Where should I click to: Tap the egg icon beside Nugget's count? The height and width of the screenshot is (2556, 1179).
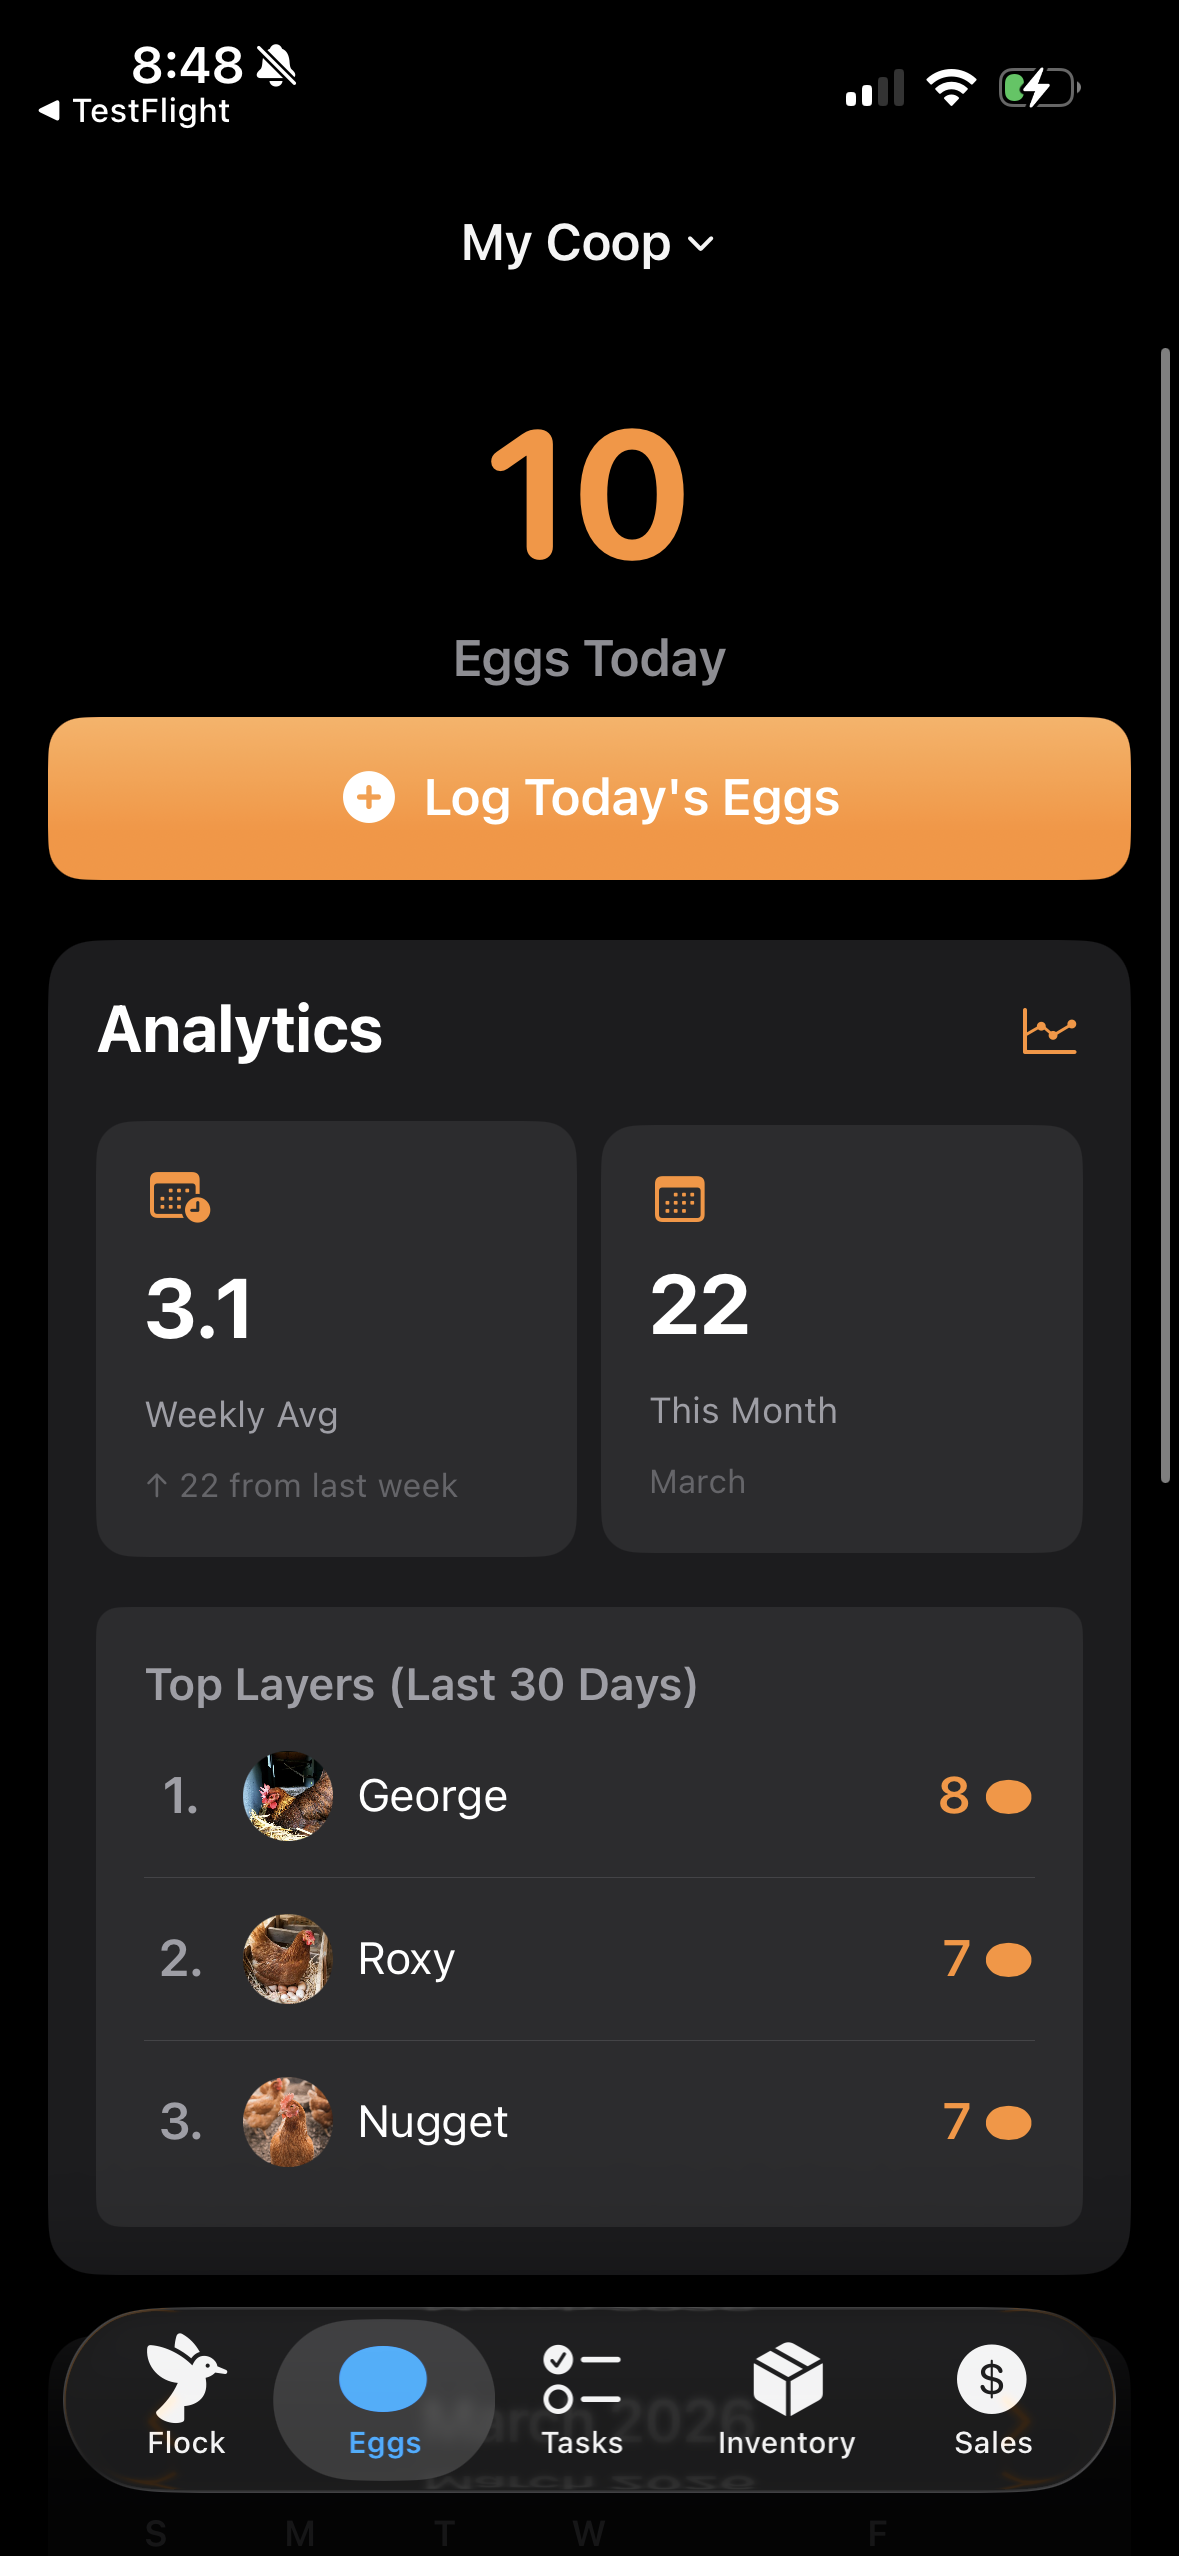(1008, 2122)
